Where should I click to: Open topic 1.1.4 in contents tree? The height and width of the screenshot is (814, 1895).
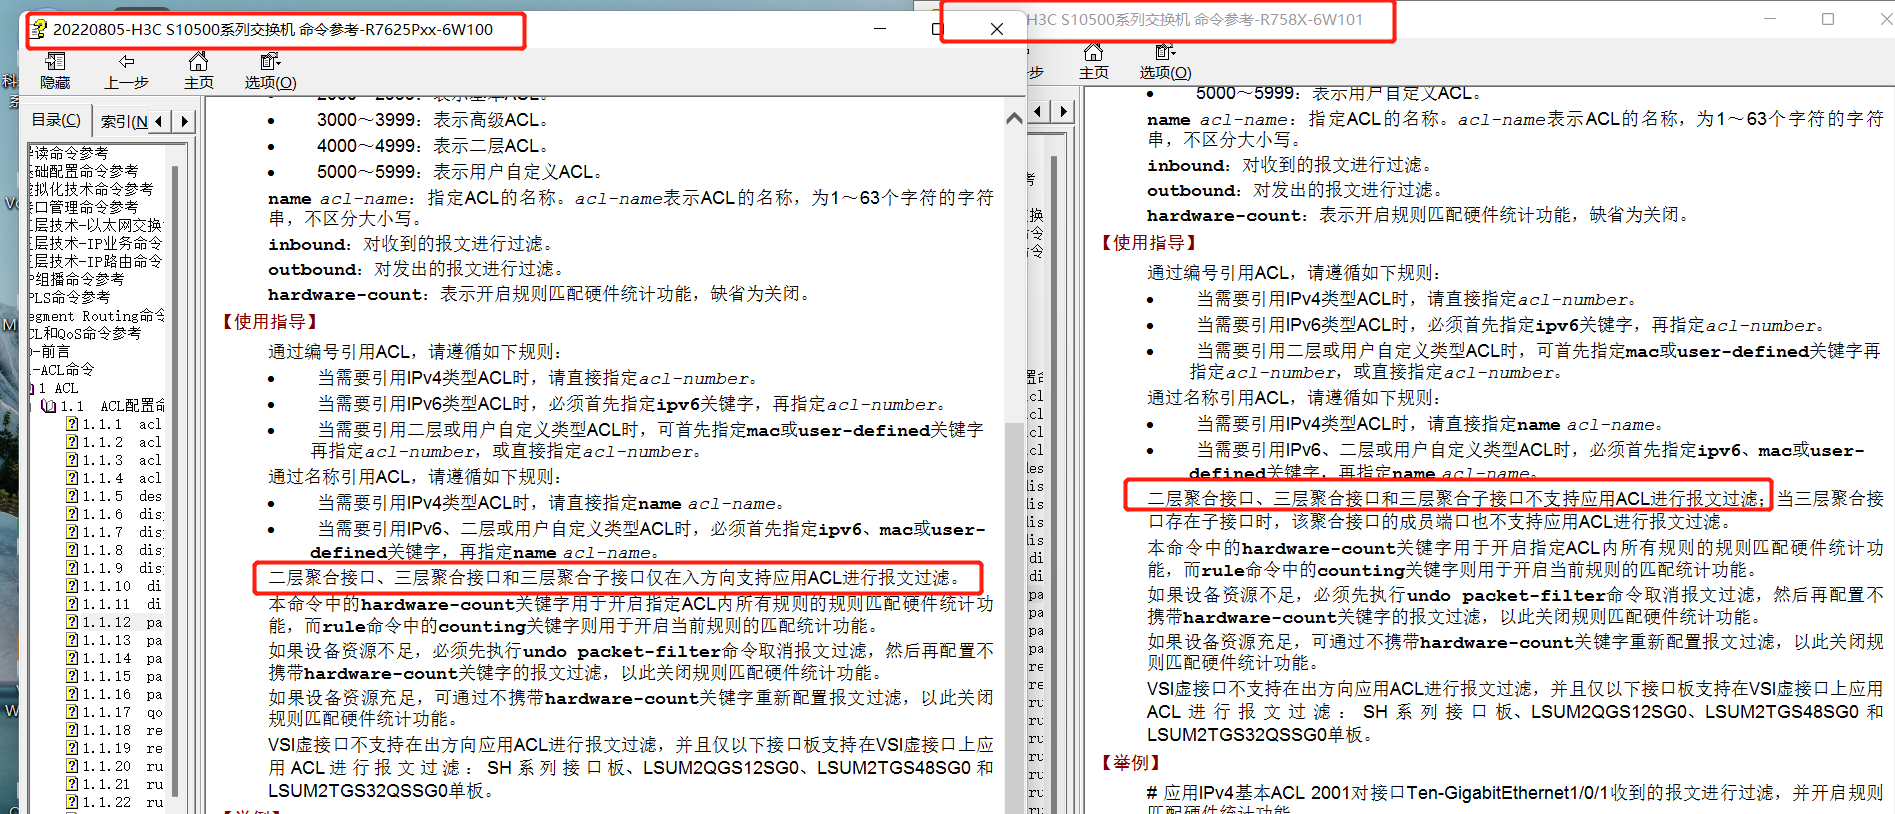(x=113, y=478)
